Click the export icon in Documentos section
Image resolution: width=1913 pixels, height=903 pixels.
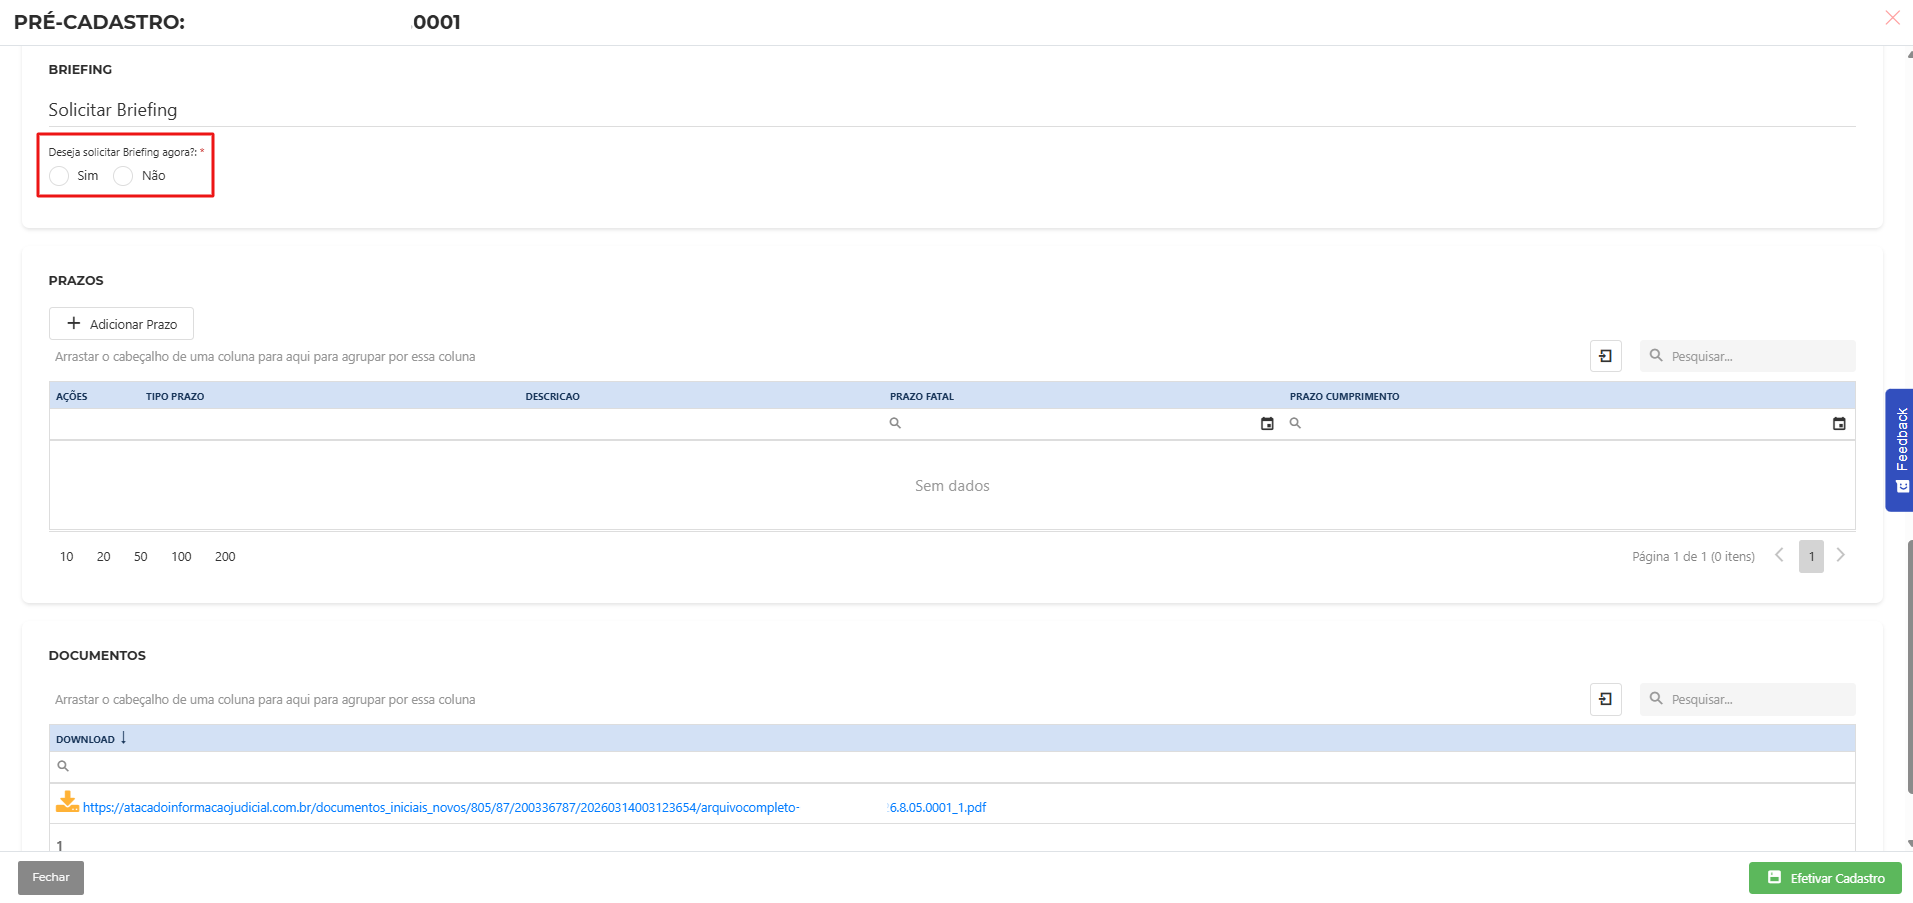1605,699
